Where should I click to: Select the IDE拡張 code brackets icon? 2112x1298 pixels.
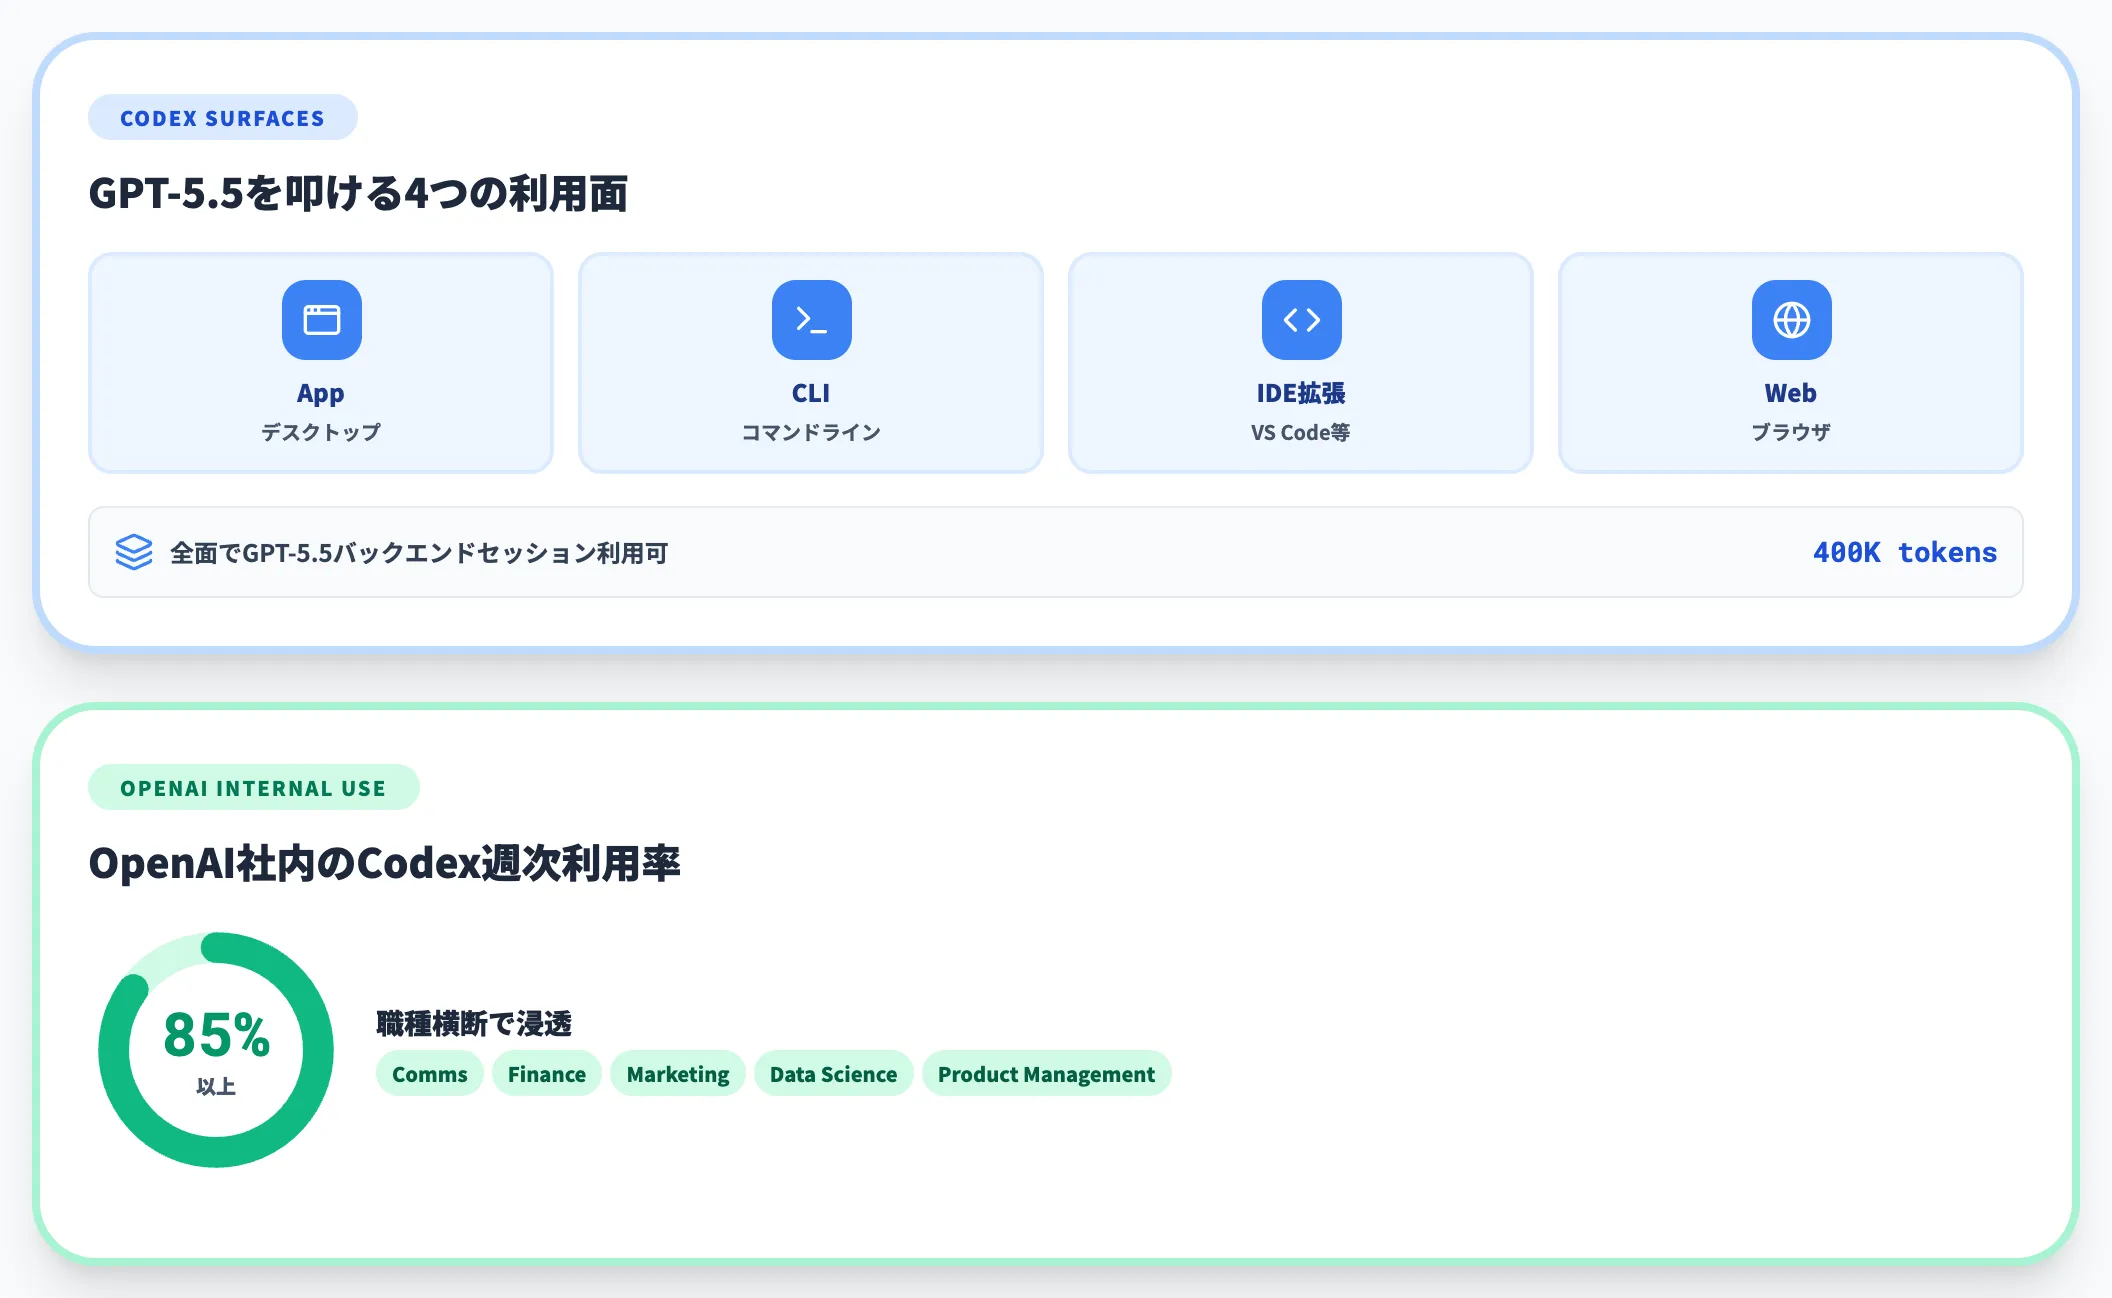coord(1300,318)
